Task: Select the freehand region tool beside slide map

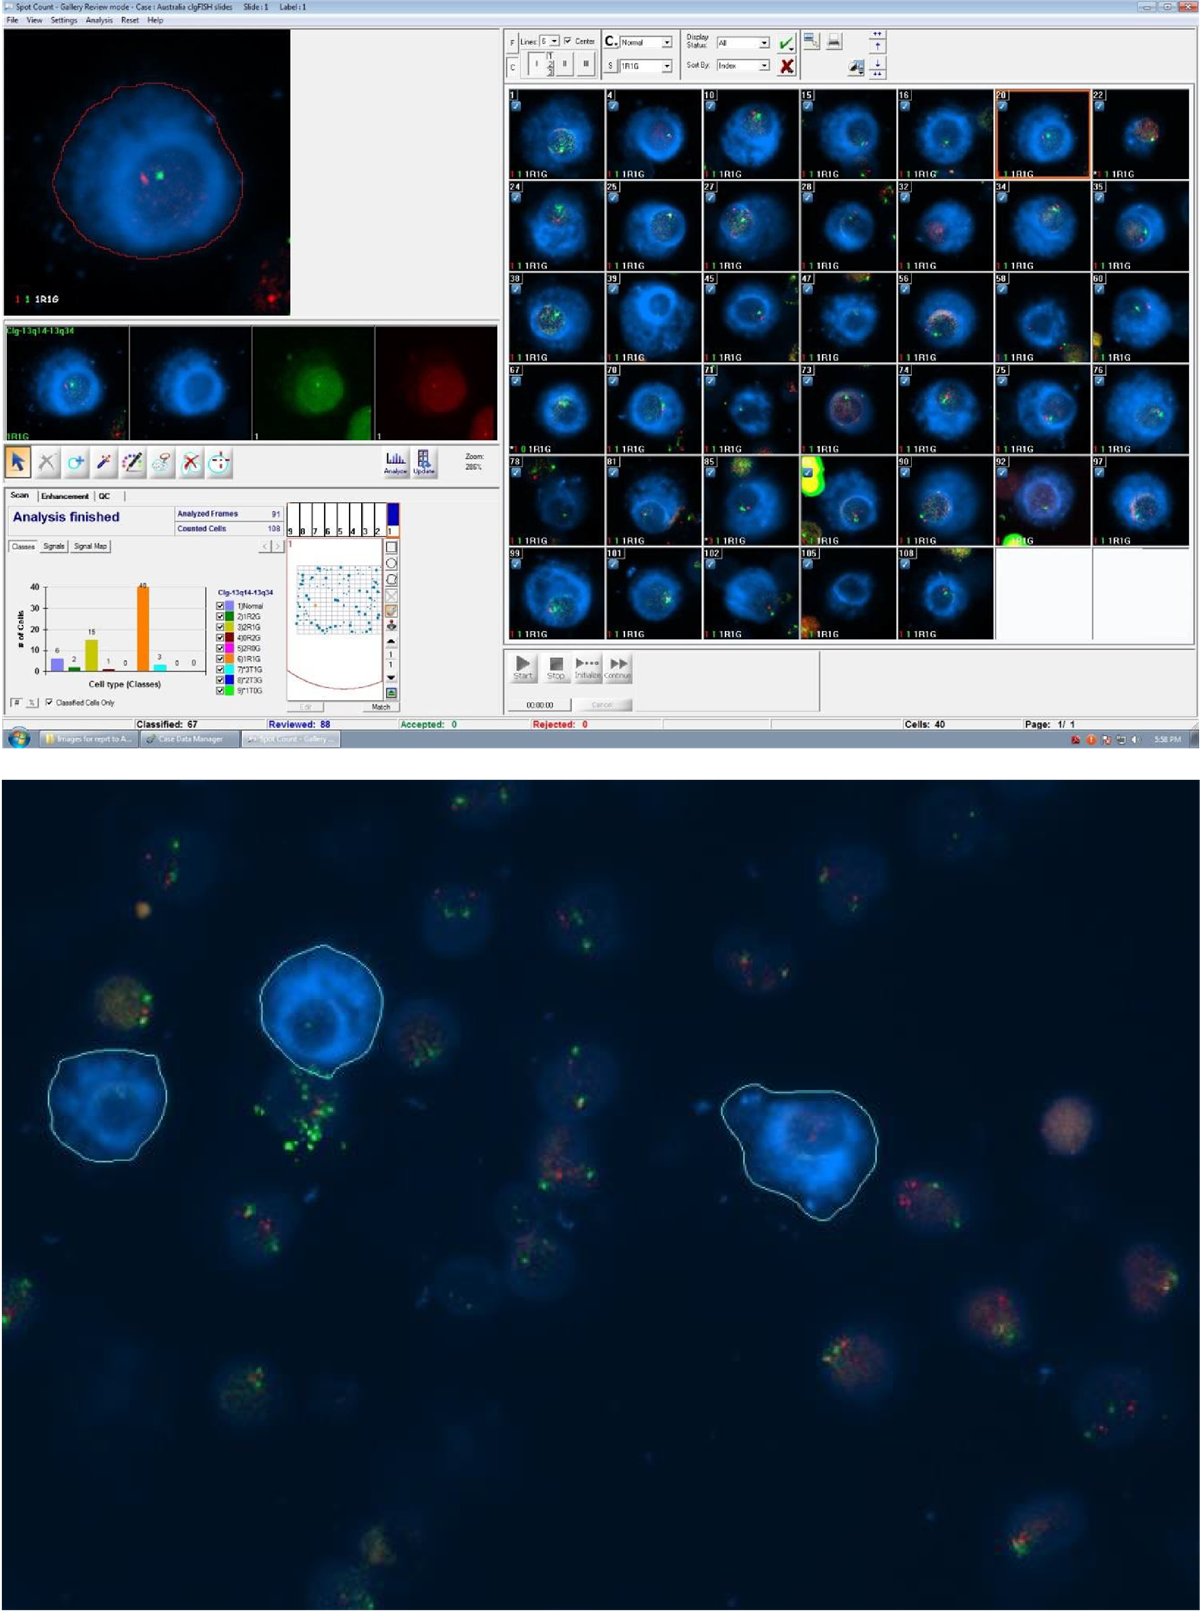Action: pos(391,580)
